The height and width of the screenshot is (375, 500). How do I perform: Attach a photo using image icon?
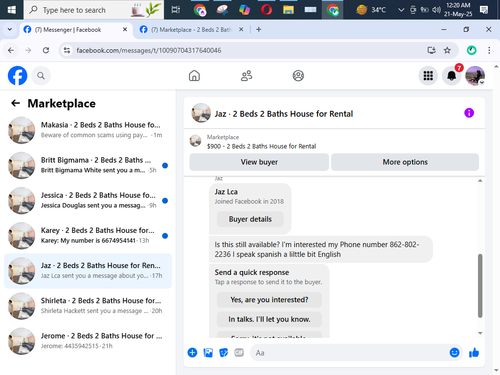coord(208,352)
